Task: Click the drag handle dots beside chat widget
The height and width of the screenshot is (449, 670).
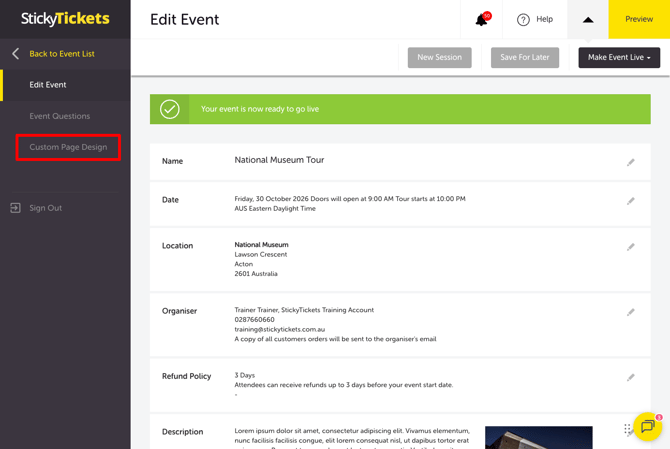Action: point(627,428)
